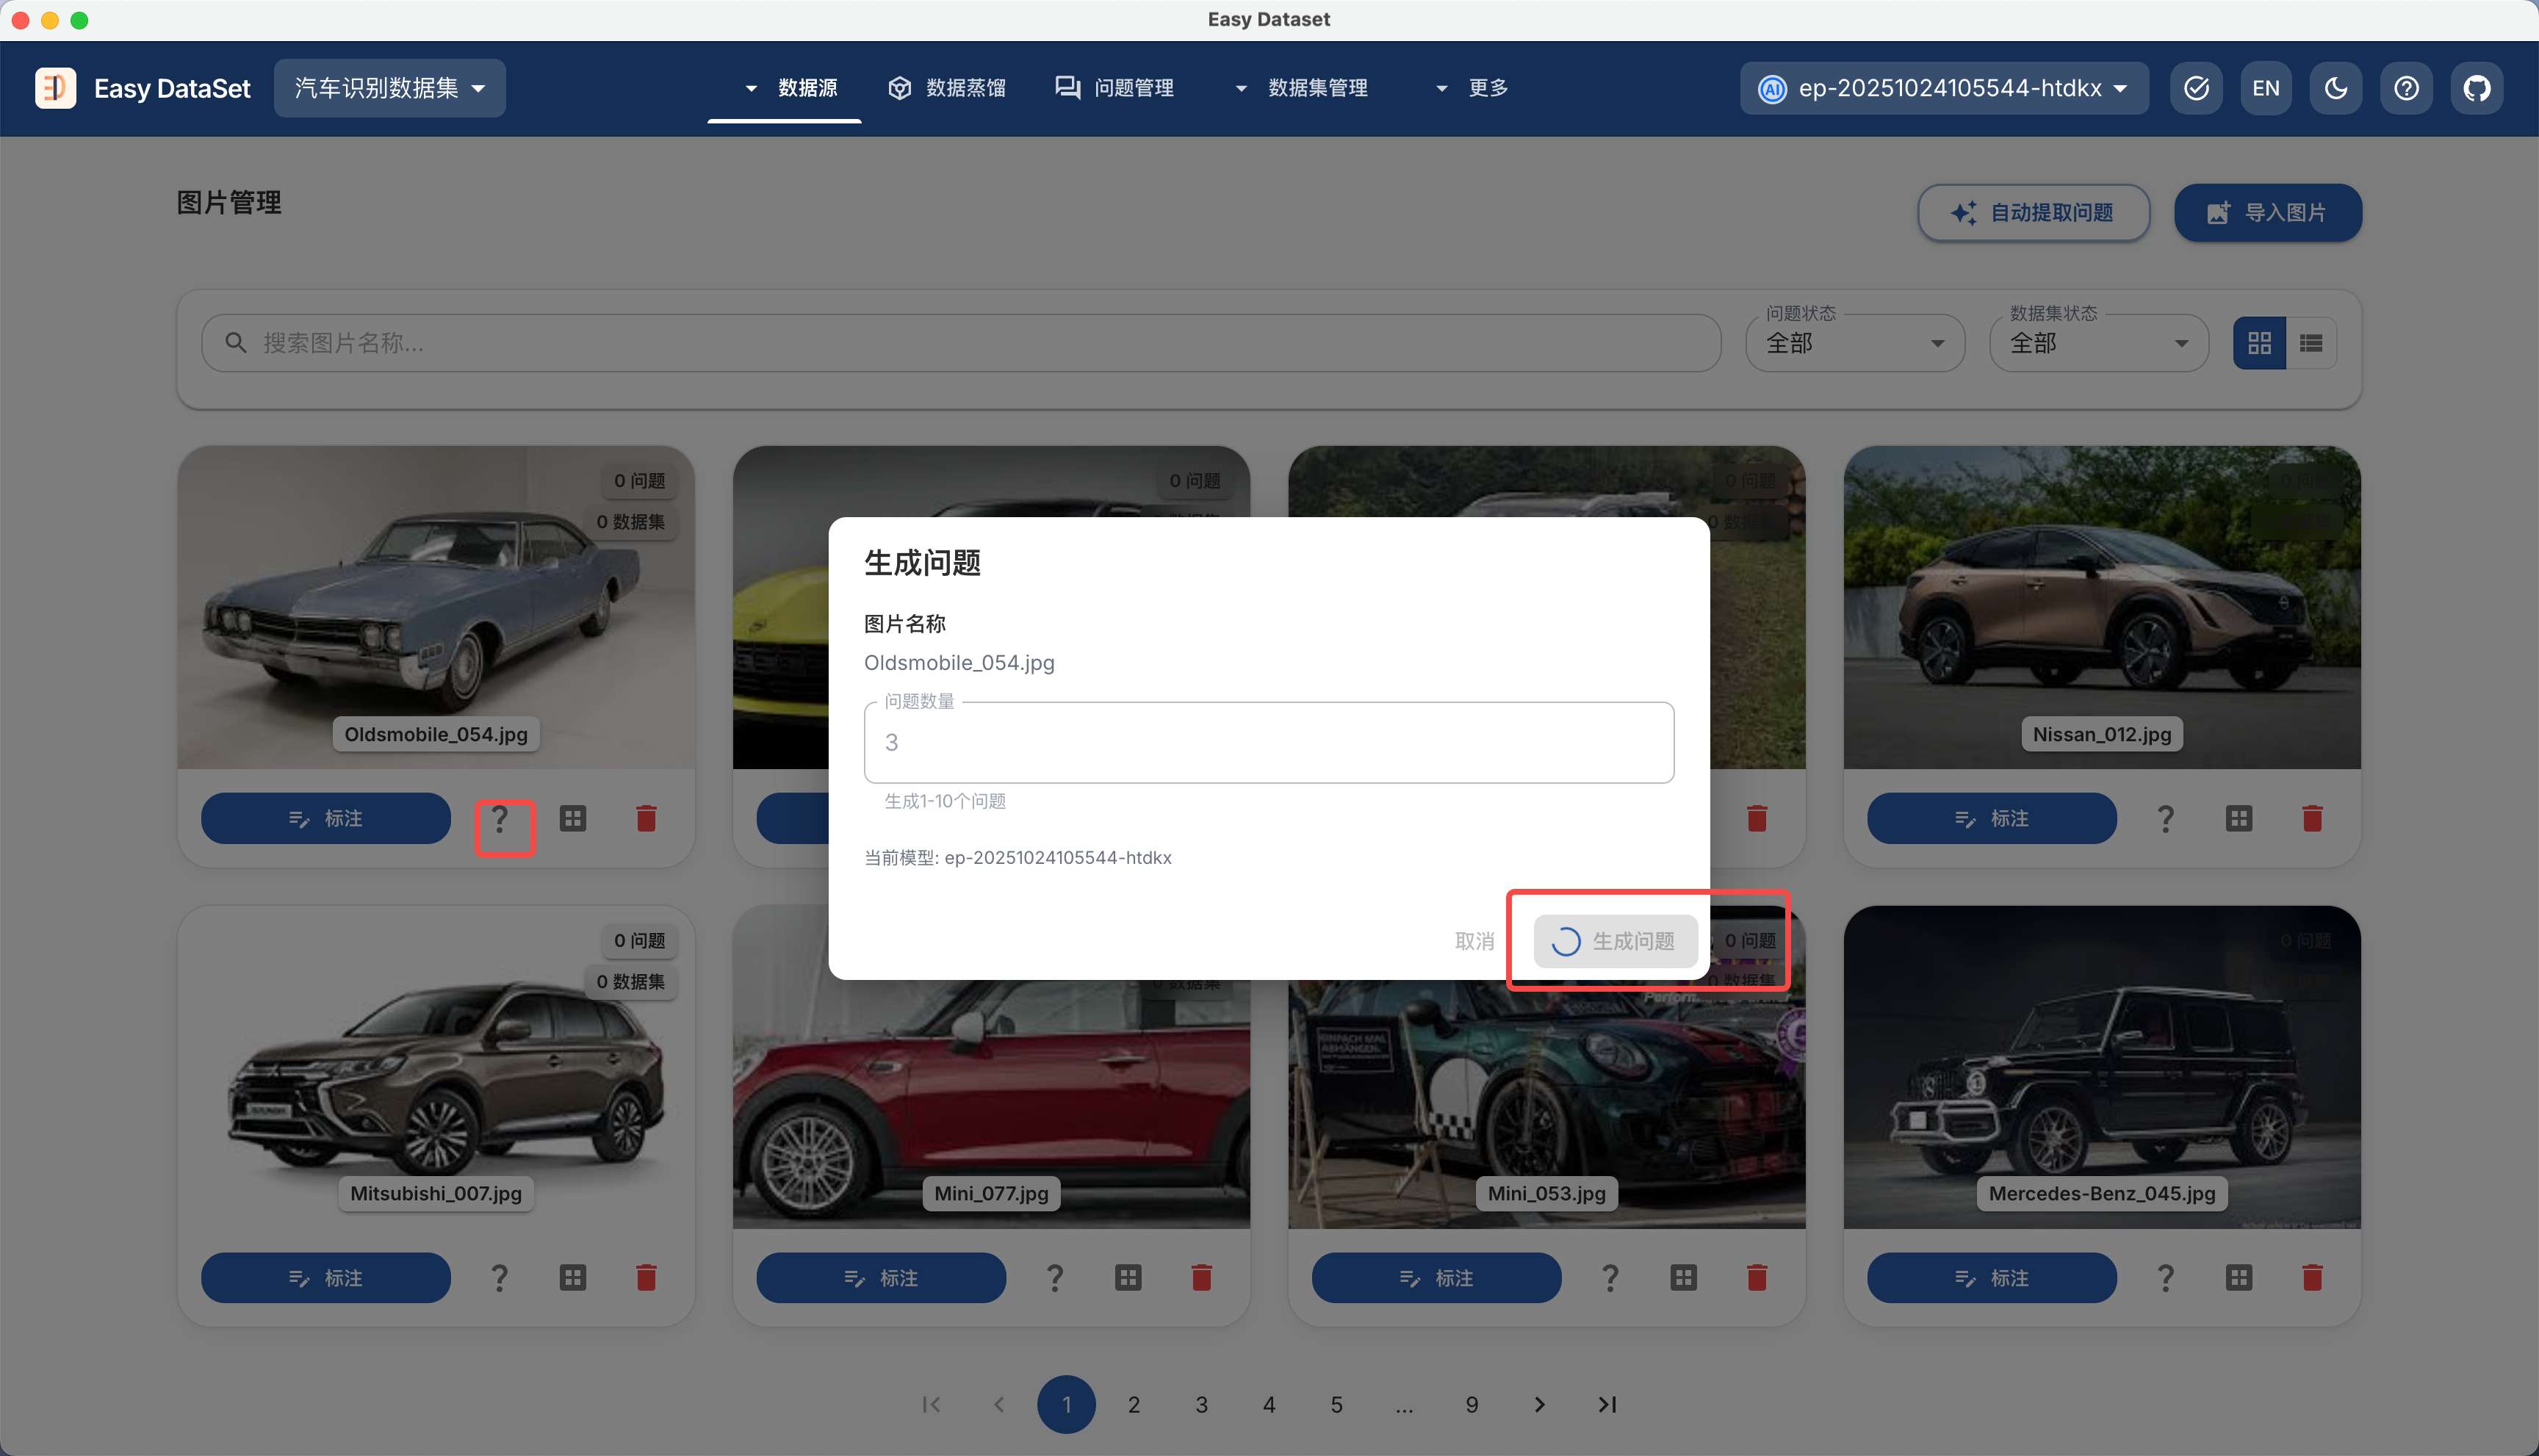Viewport: 2539px width, 1456px height.
Task: Switch to list view layout
Action: click(x=2311, y=343)
